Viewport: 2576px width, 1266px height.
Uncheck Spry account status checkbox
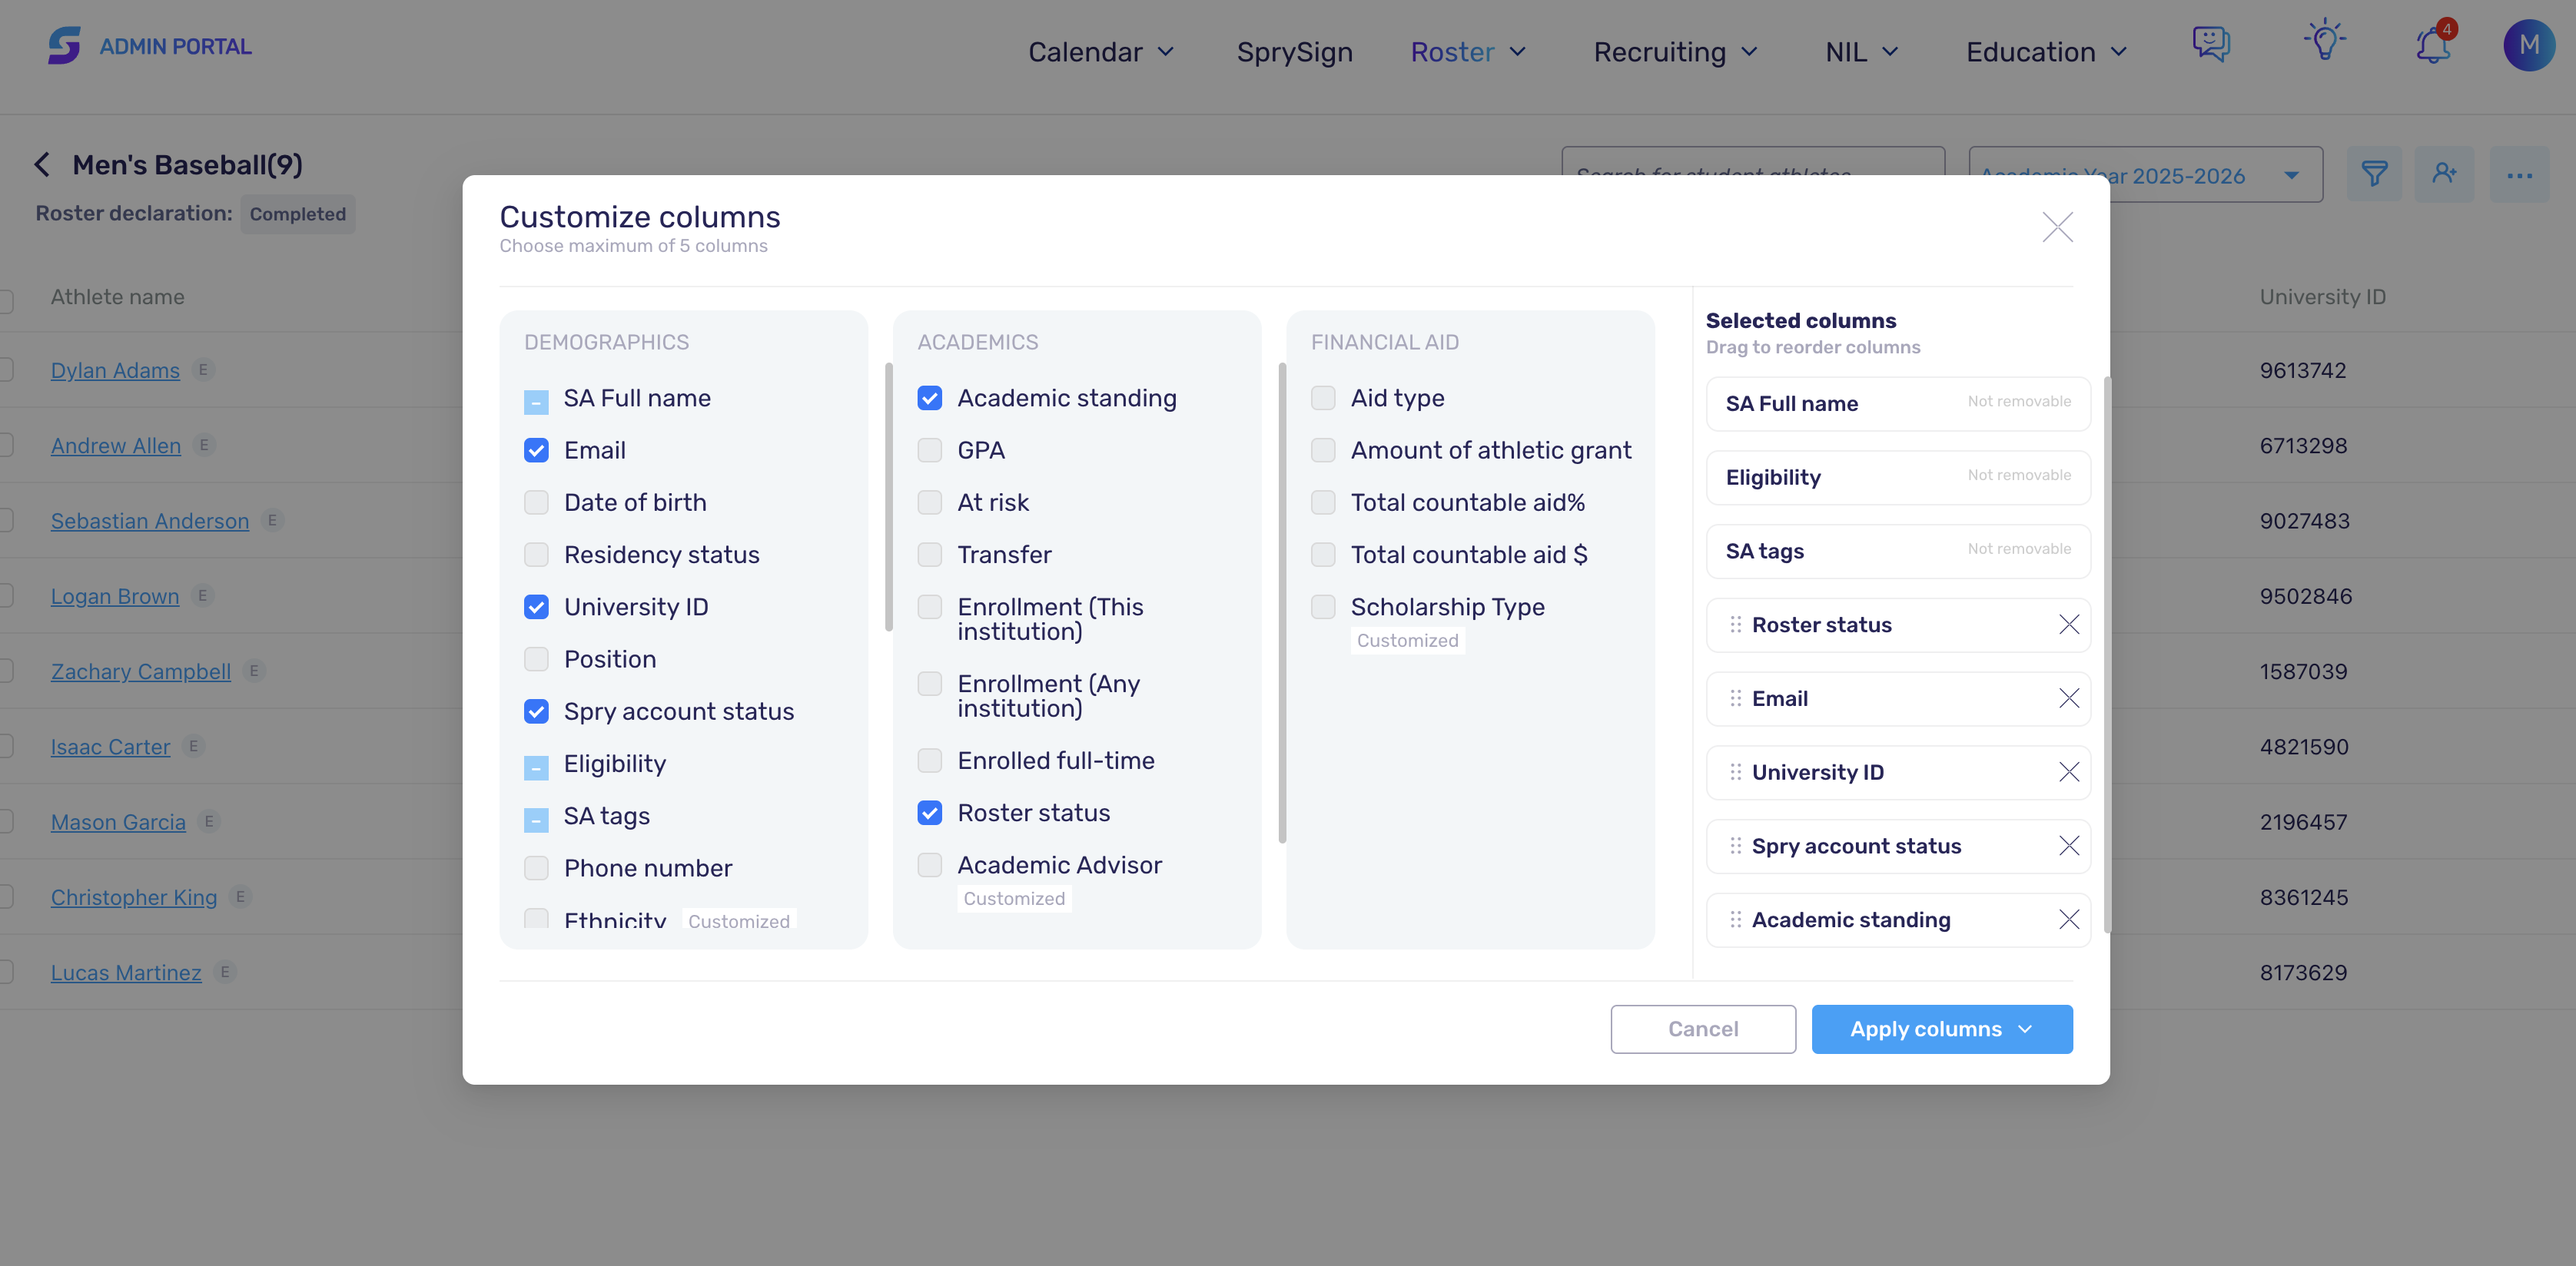click(536, 712)
